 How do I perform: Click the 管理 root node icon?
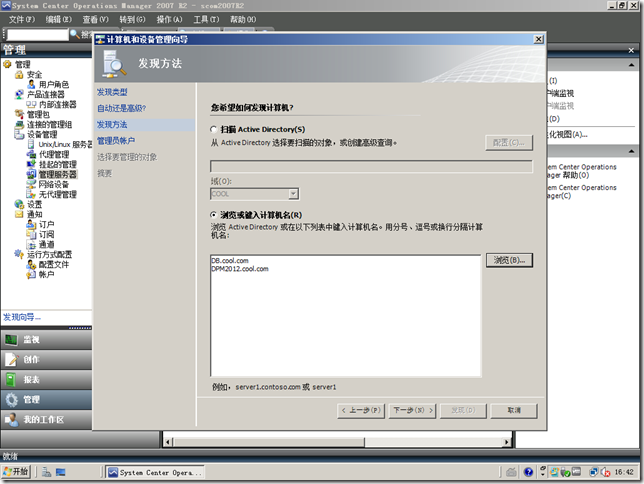[7, 64]
